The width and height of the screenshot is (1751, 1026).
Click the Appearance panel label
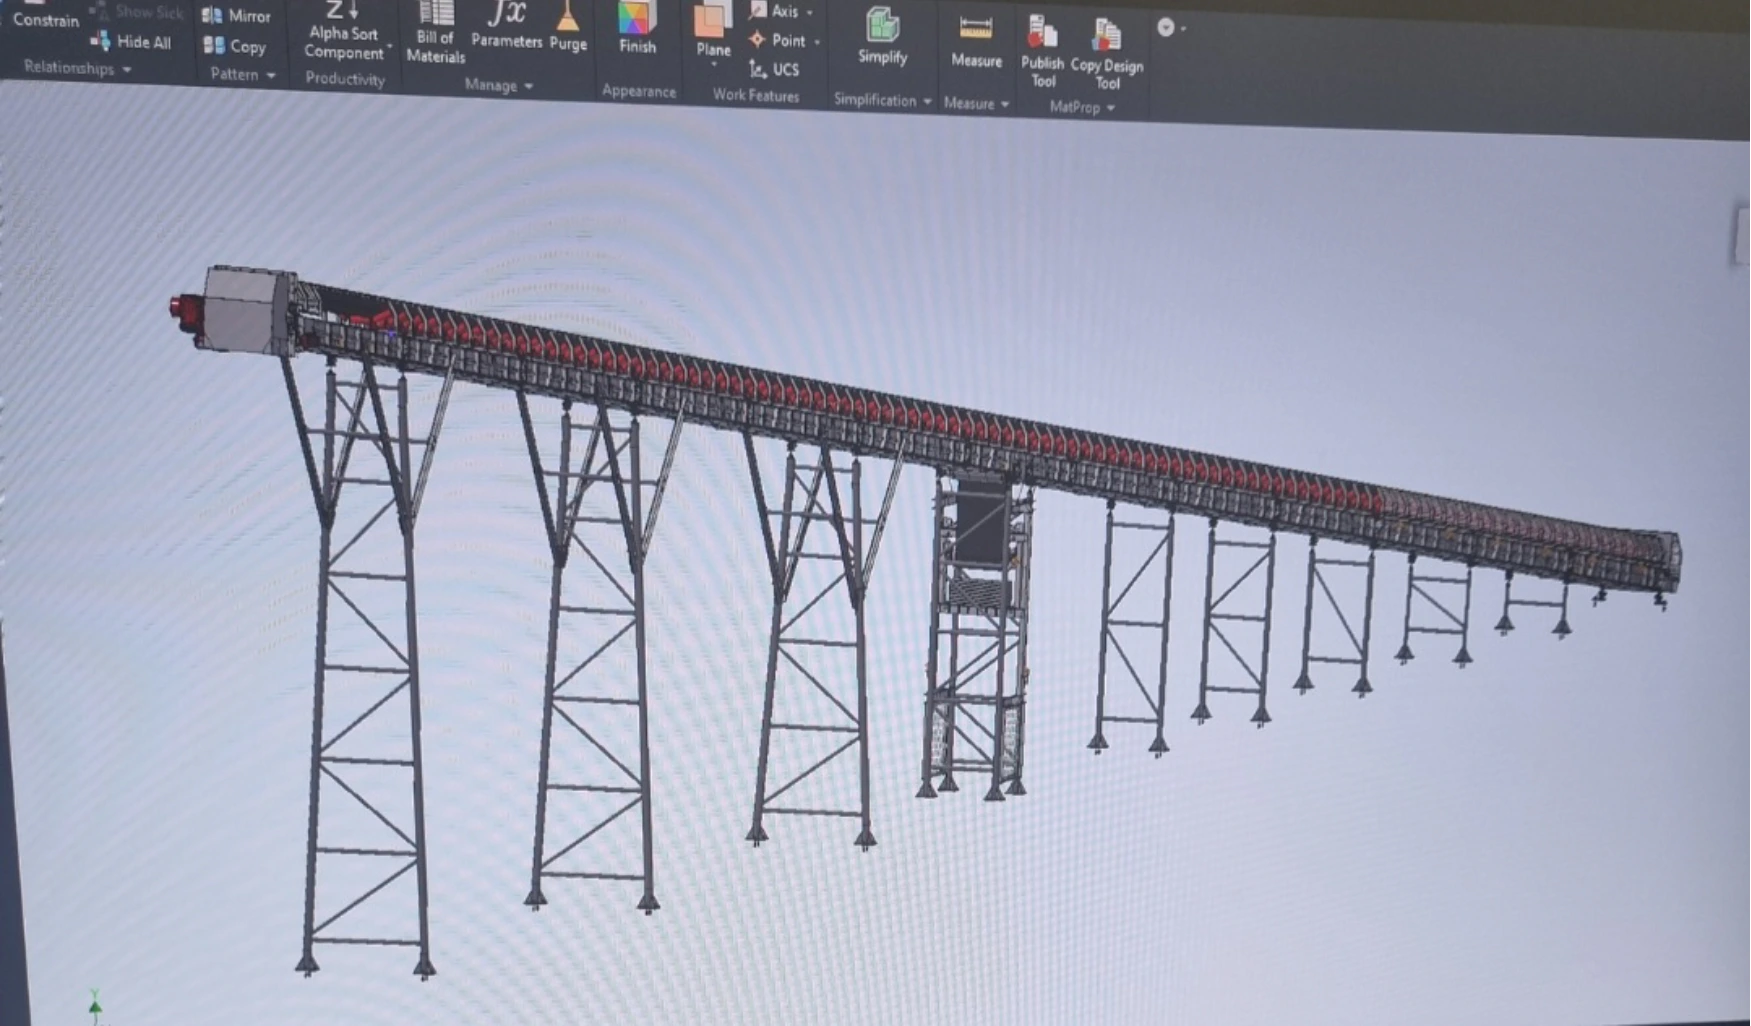pyautogui.click(x=639, y=91)
